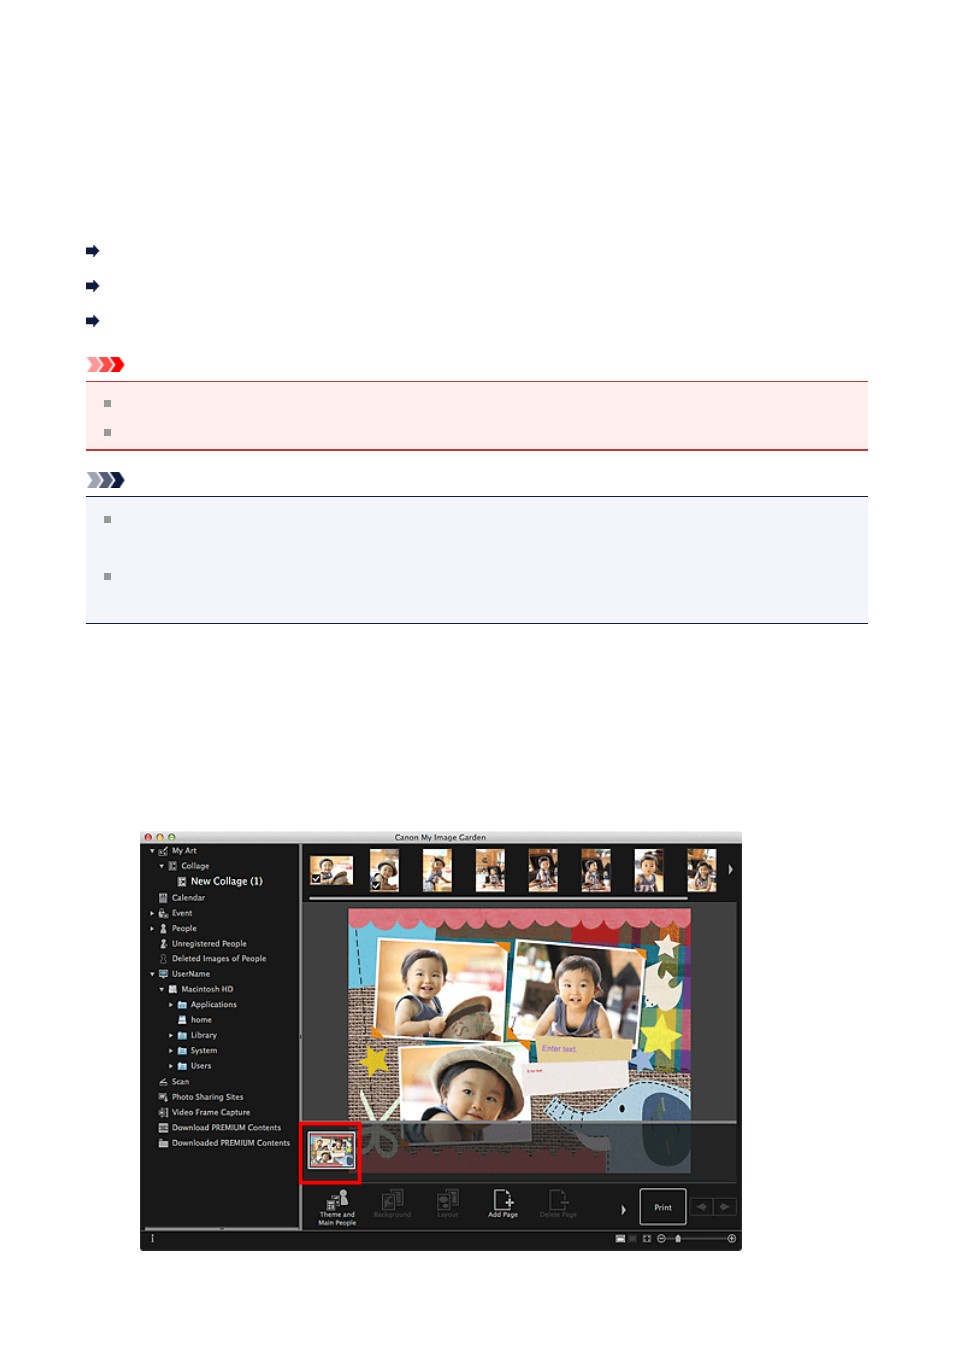The image size is (954, 1350).
Task: Select New Collage (1) in sidebar
Action: point(227,881)
